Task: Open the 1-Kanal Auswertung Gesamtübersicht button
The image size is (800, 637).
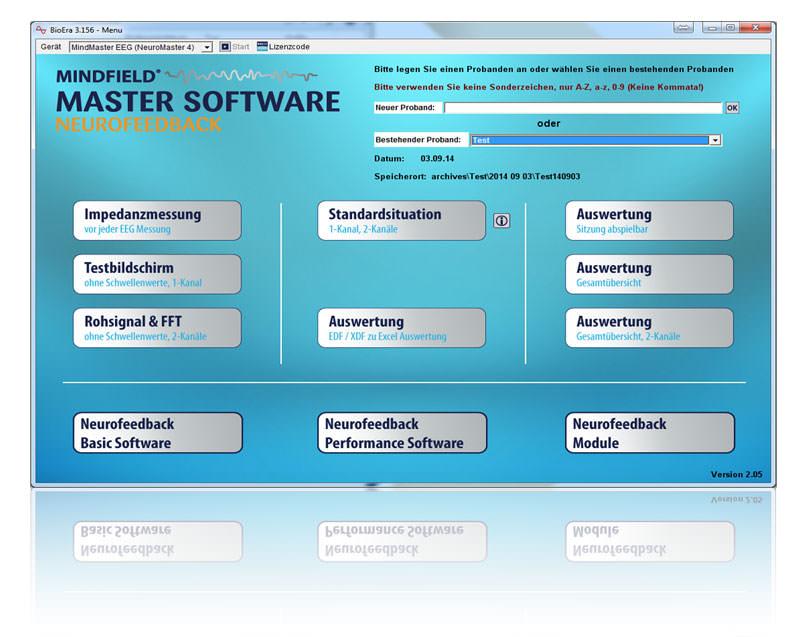Action: [x=649, y=274]
